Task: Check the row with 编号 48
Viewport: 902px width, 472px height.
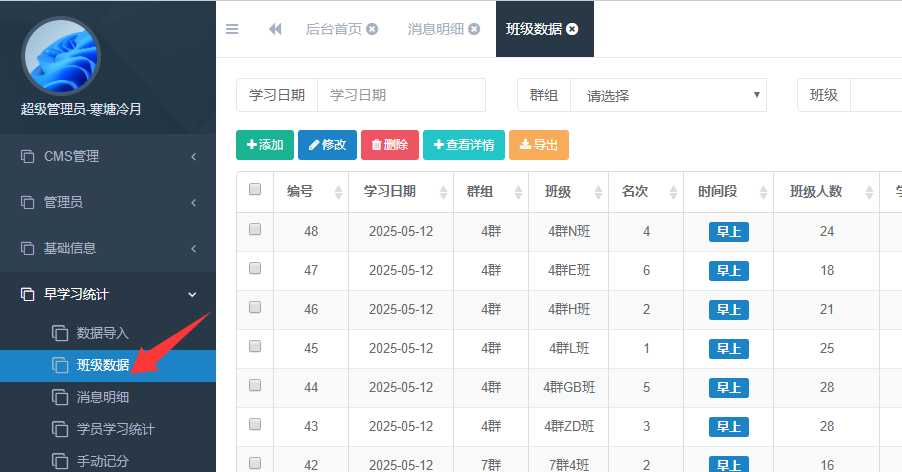Action: (x=255, y=230)
